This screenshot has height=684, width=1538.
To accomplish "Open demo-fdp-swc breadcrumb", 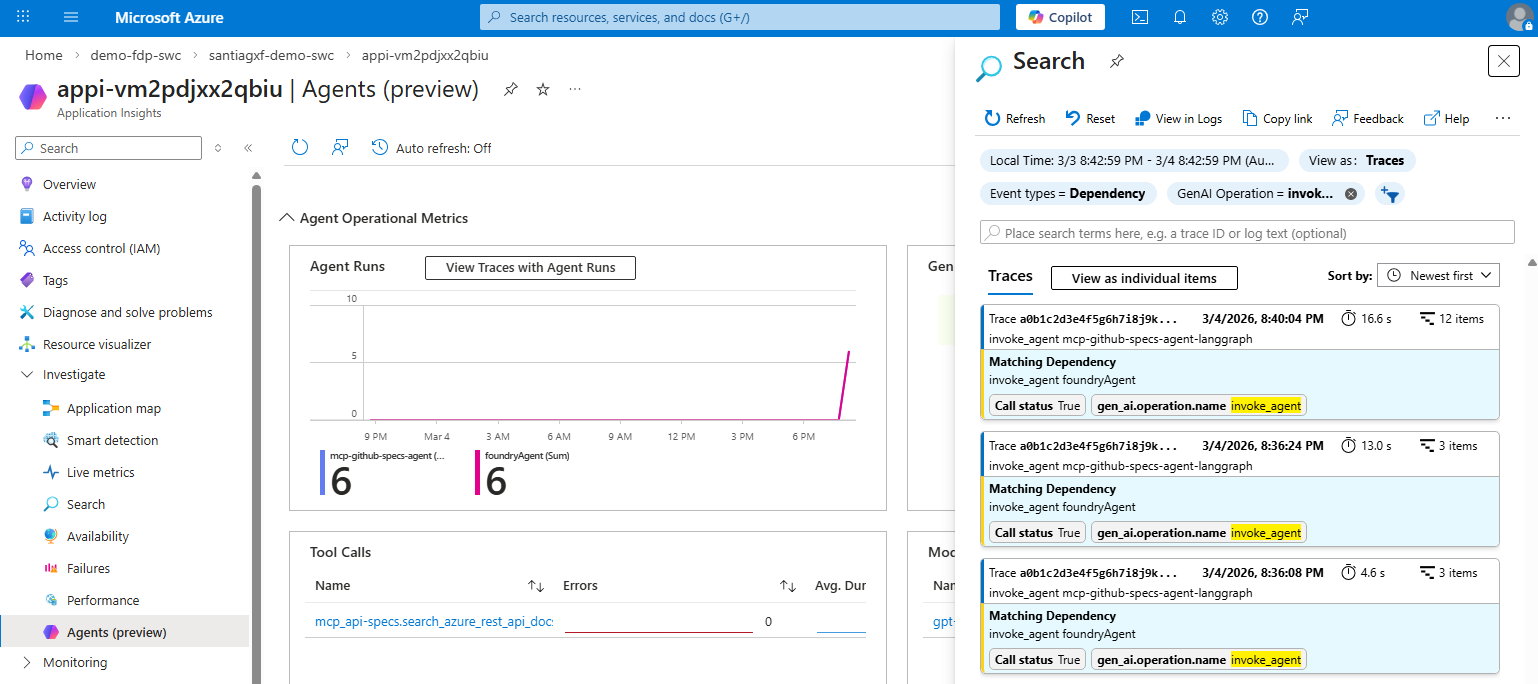I will pos(135,55).
